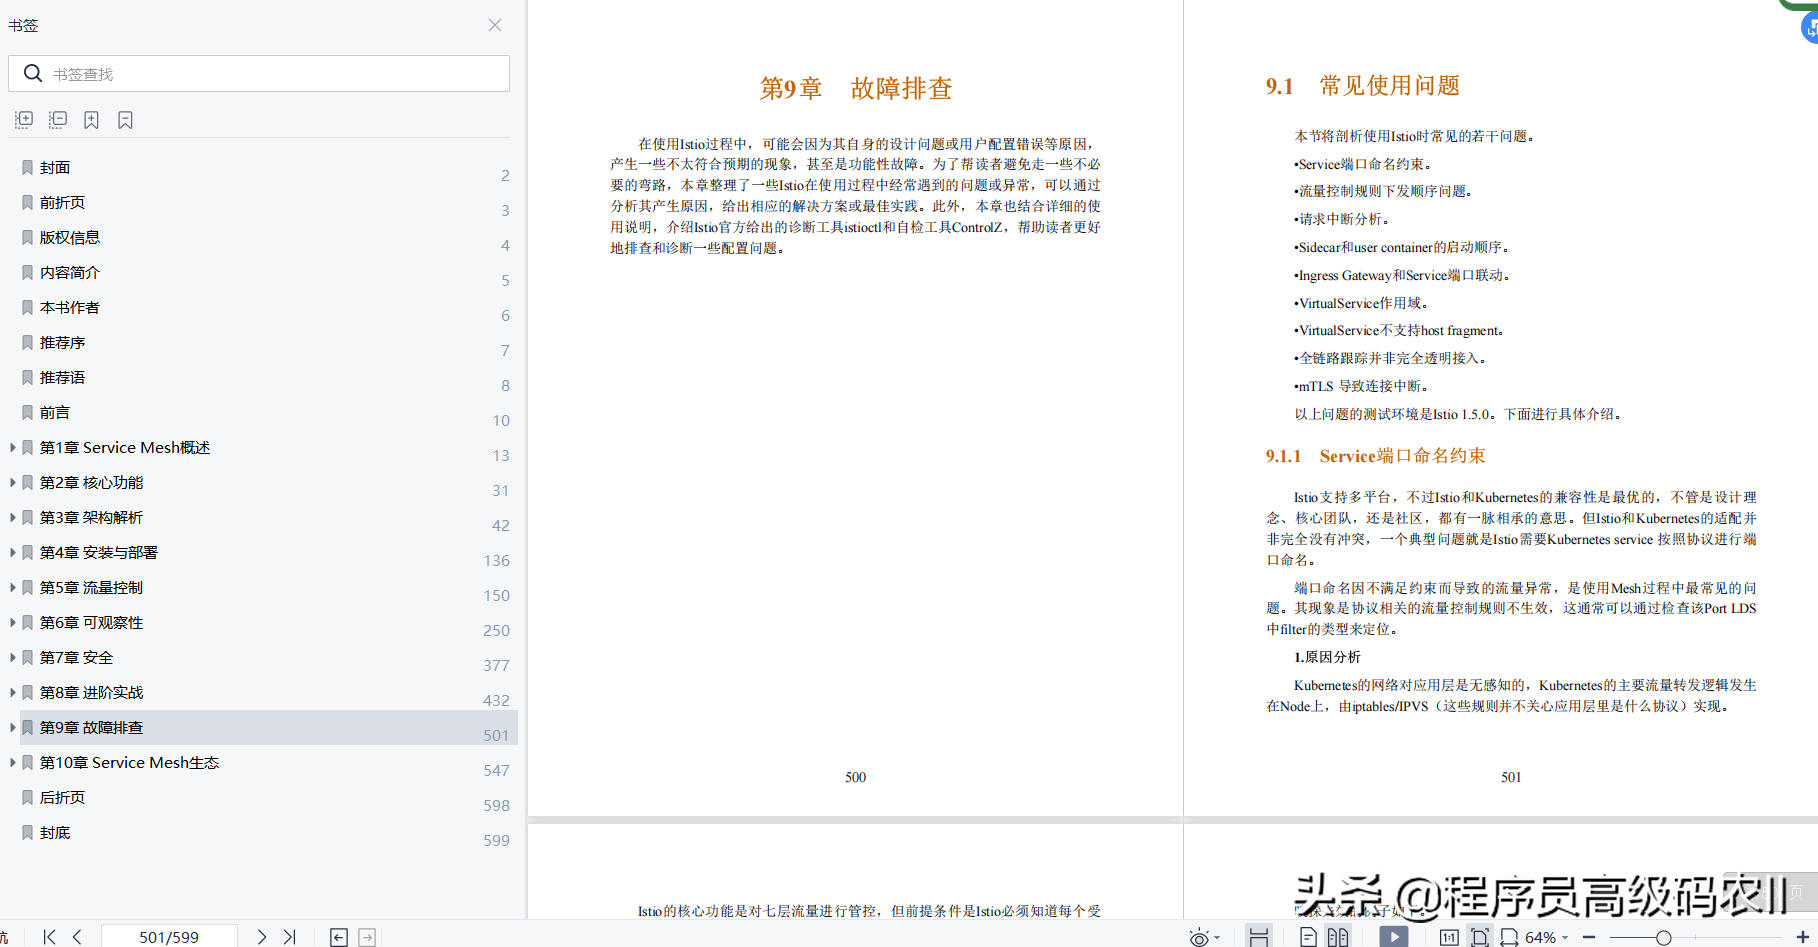This screenshot has width=1818, height=947.
Task: Zoom in with the plus button
Action: [x=1803, y=937]
